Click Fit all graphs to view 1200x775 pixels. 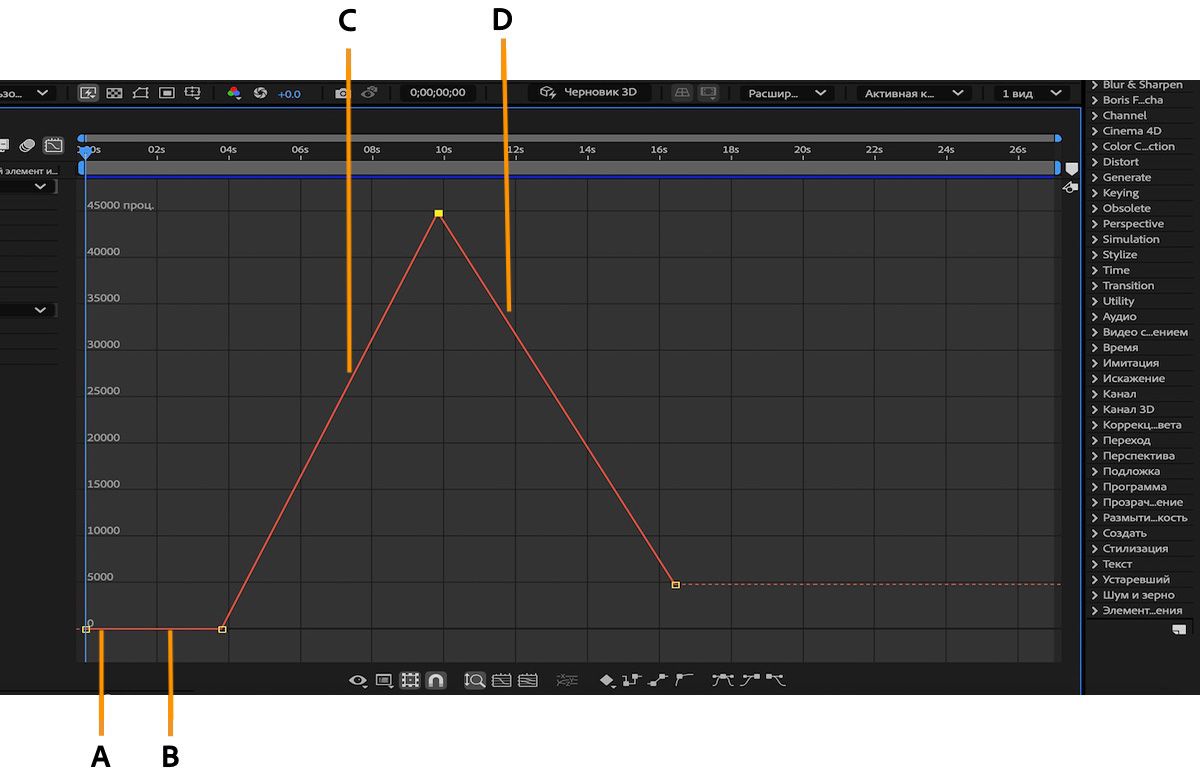tap(528, 680)
